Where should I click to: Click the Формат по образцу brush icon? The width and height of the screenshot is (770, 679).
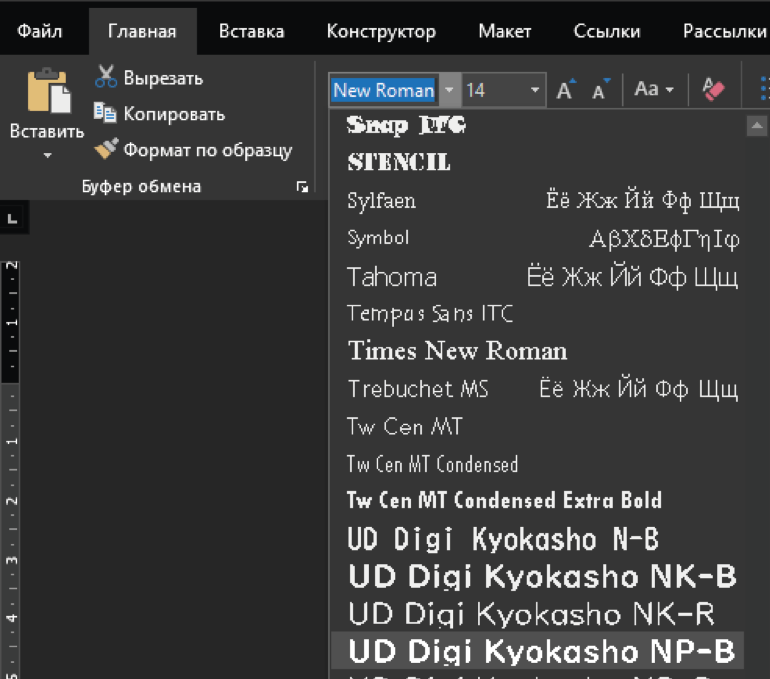(x=106, y=149)
